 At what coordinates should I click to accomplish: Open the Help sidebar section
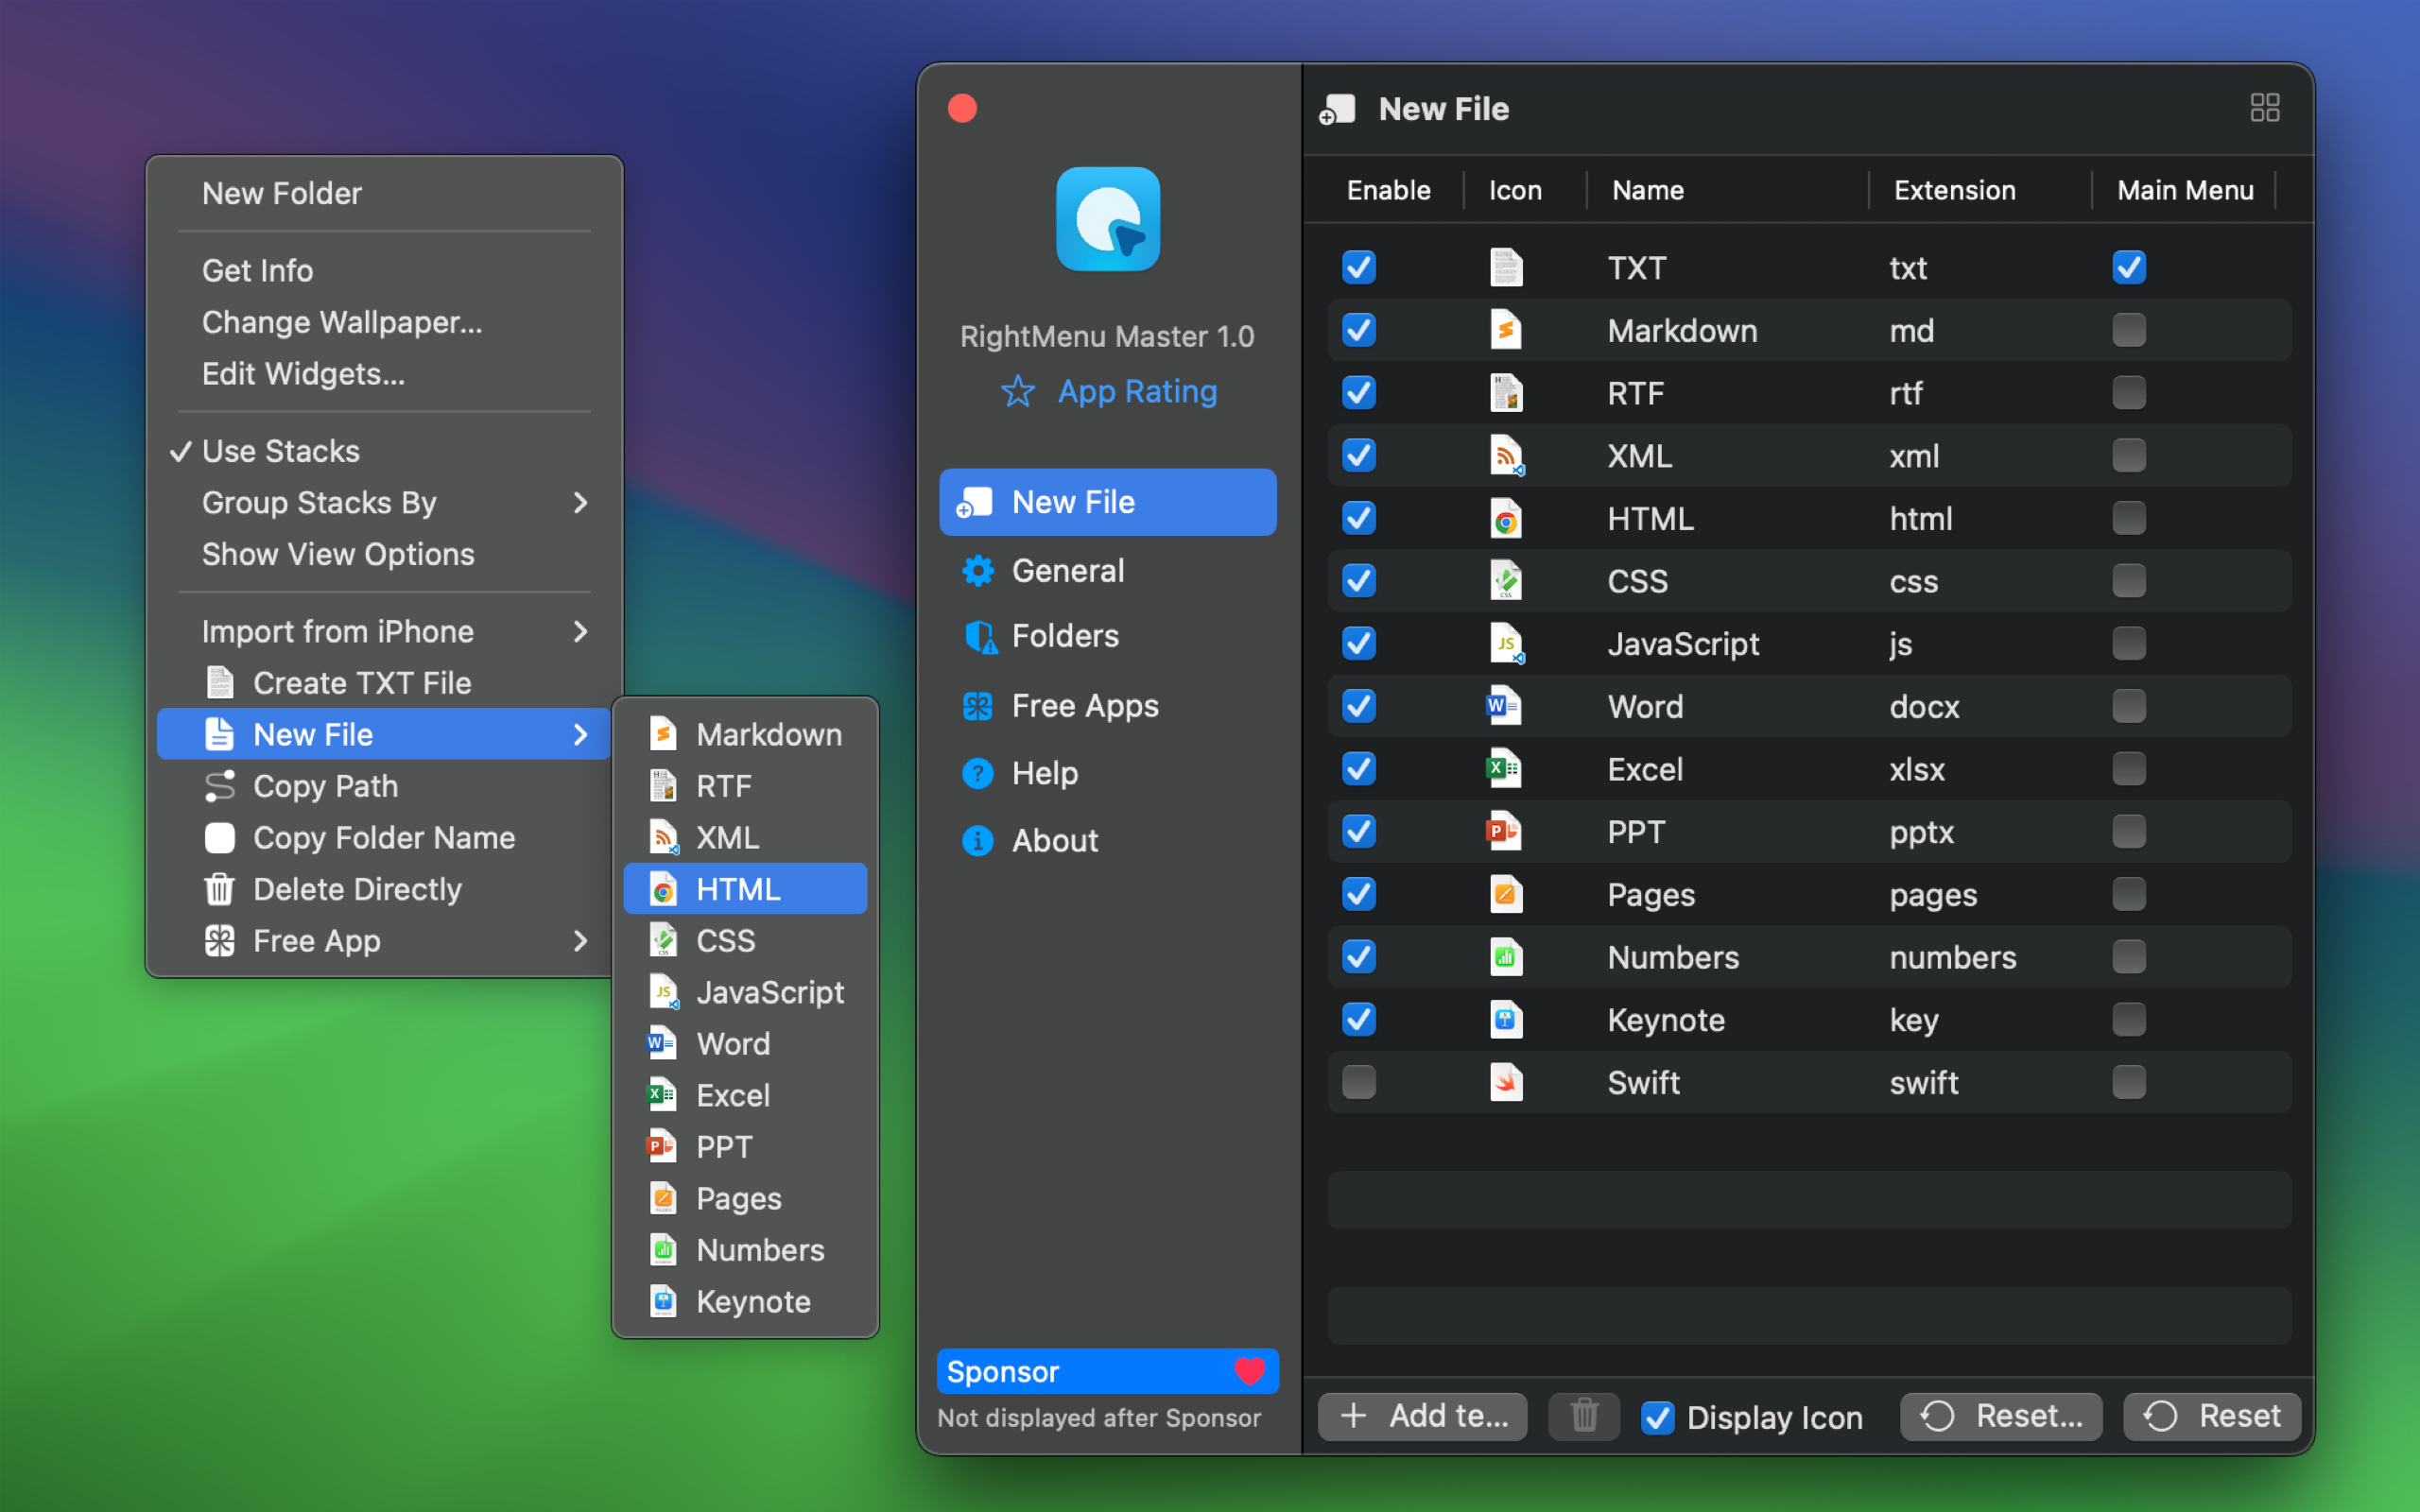(x=1108, y=773)
